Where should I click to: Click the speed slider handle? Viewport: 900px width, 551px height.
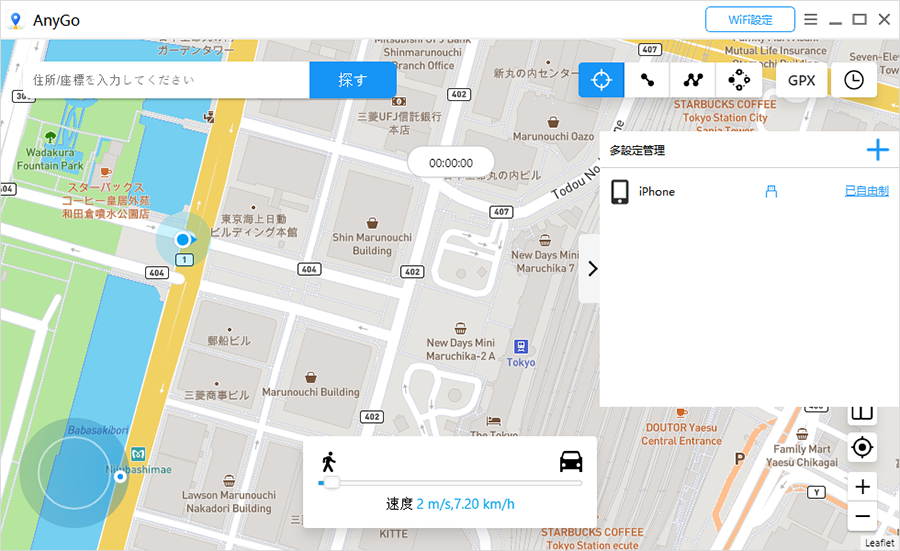(330, 483)
